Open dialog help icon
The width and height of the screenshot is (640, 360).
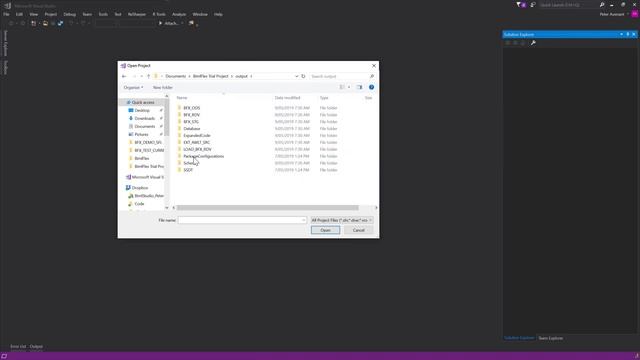point(371,87)
